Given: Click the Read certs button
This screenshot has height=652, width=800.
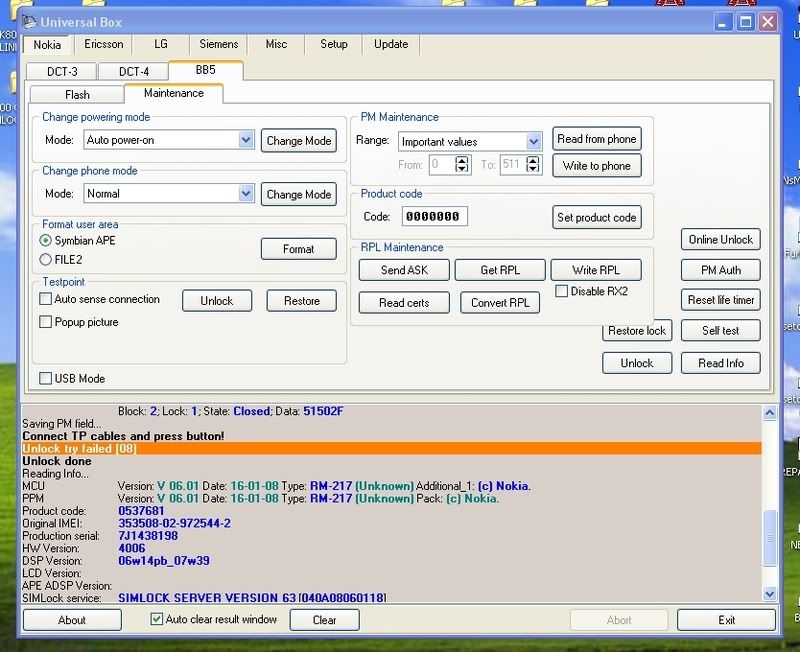Looking at the screenshot, I should (x=404, y=303).
